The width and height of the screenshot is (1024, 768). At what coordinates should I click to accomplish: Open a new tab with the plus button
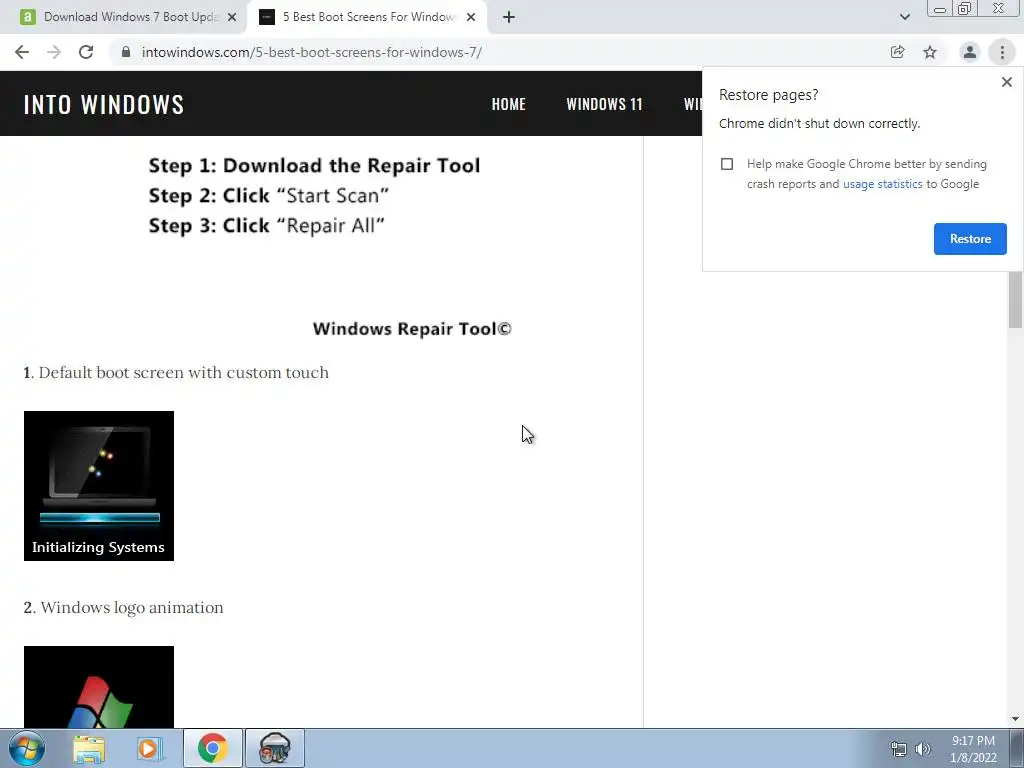click(509, 17)
